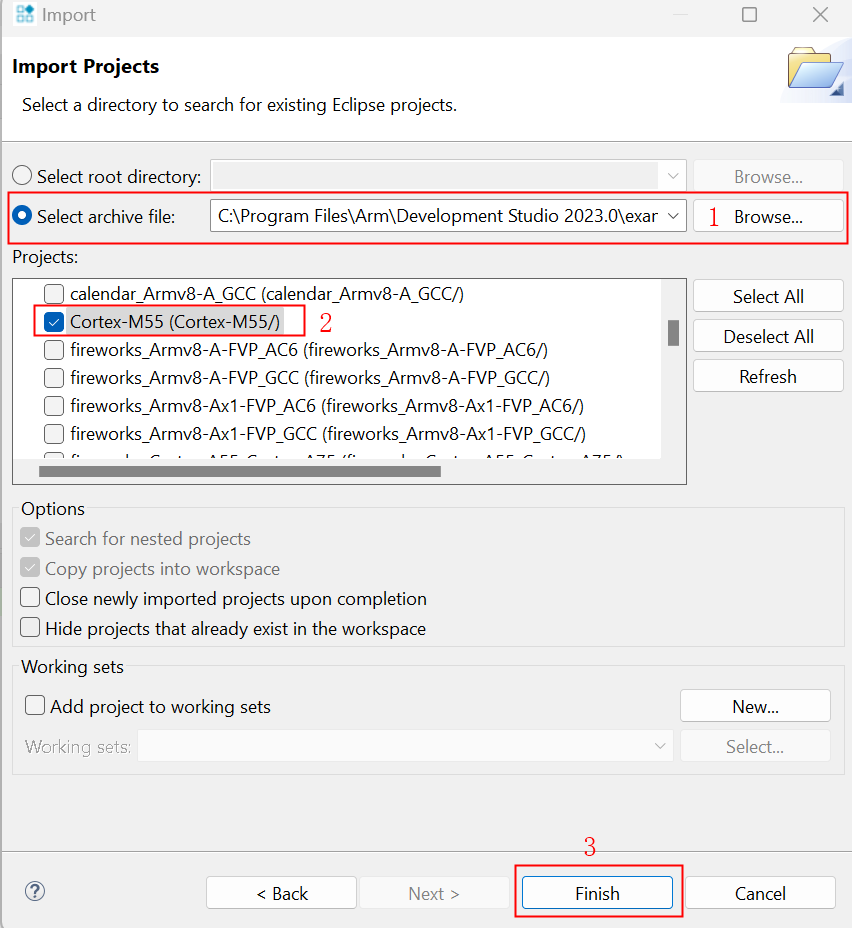Image resolution: width=852 pixels, height=928 pixels.
Task: Browse for an archive file
Action: pos(768,216)
